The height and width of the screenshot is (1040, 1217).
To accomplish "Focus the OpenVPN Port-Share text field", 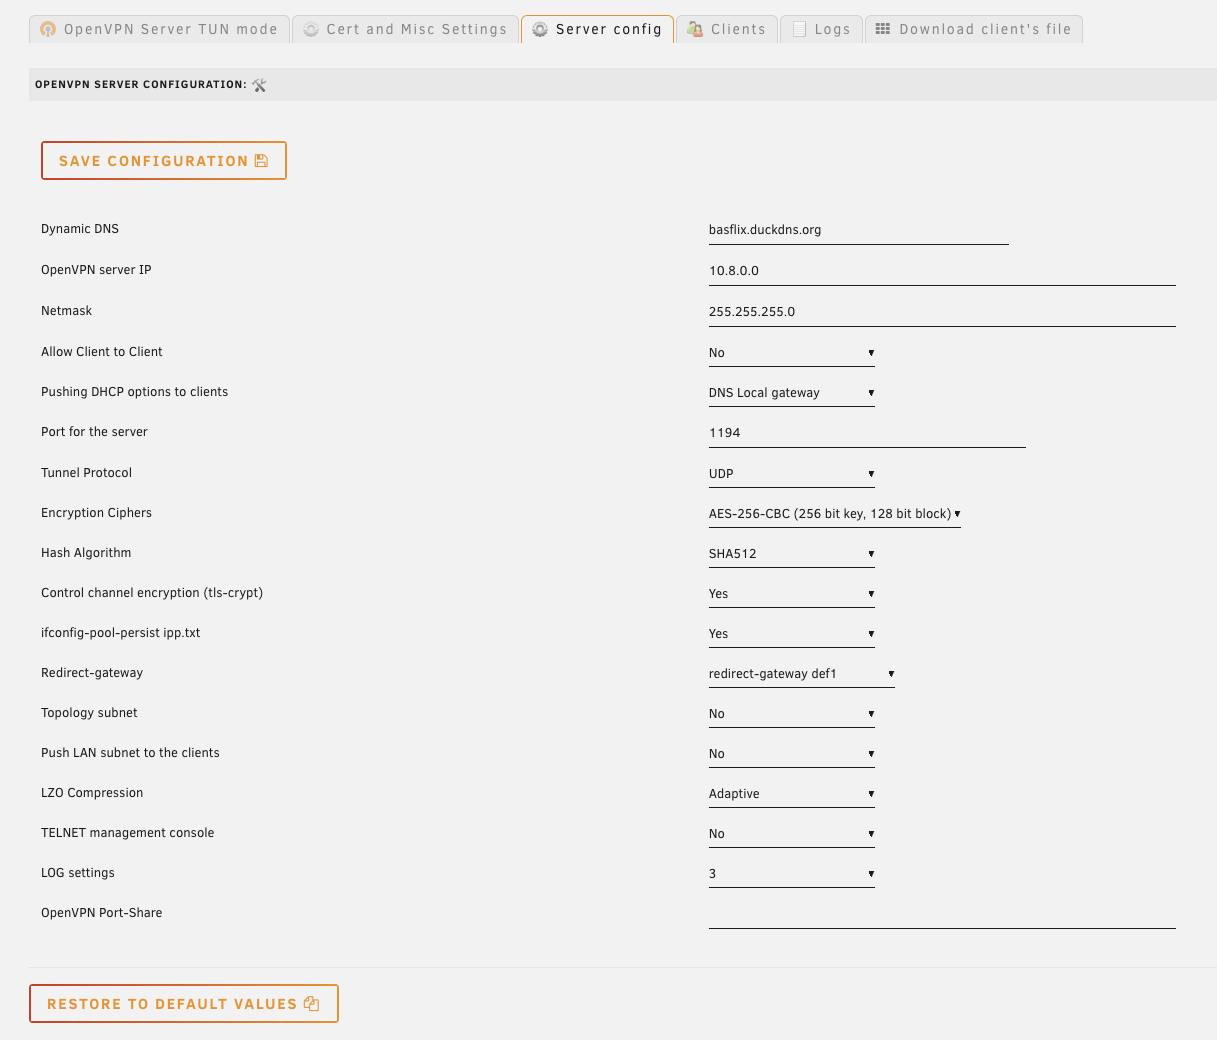I will [941, 914].
